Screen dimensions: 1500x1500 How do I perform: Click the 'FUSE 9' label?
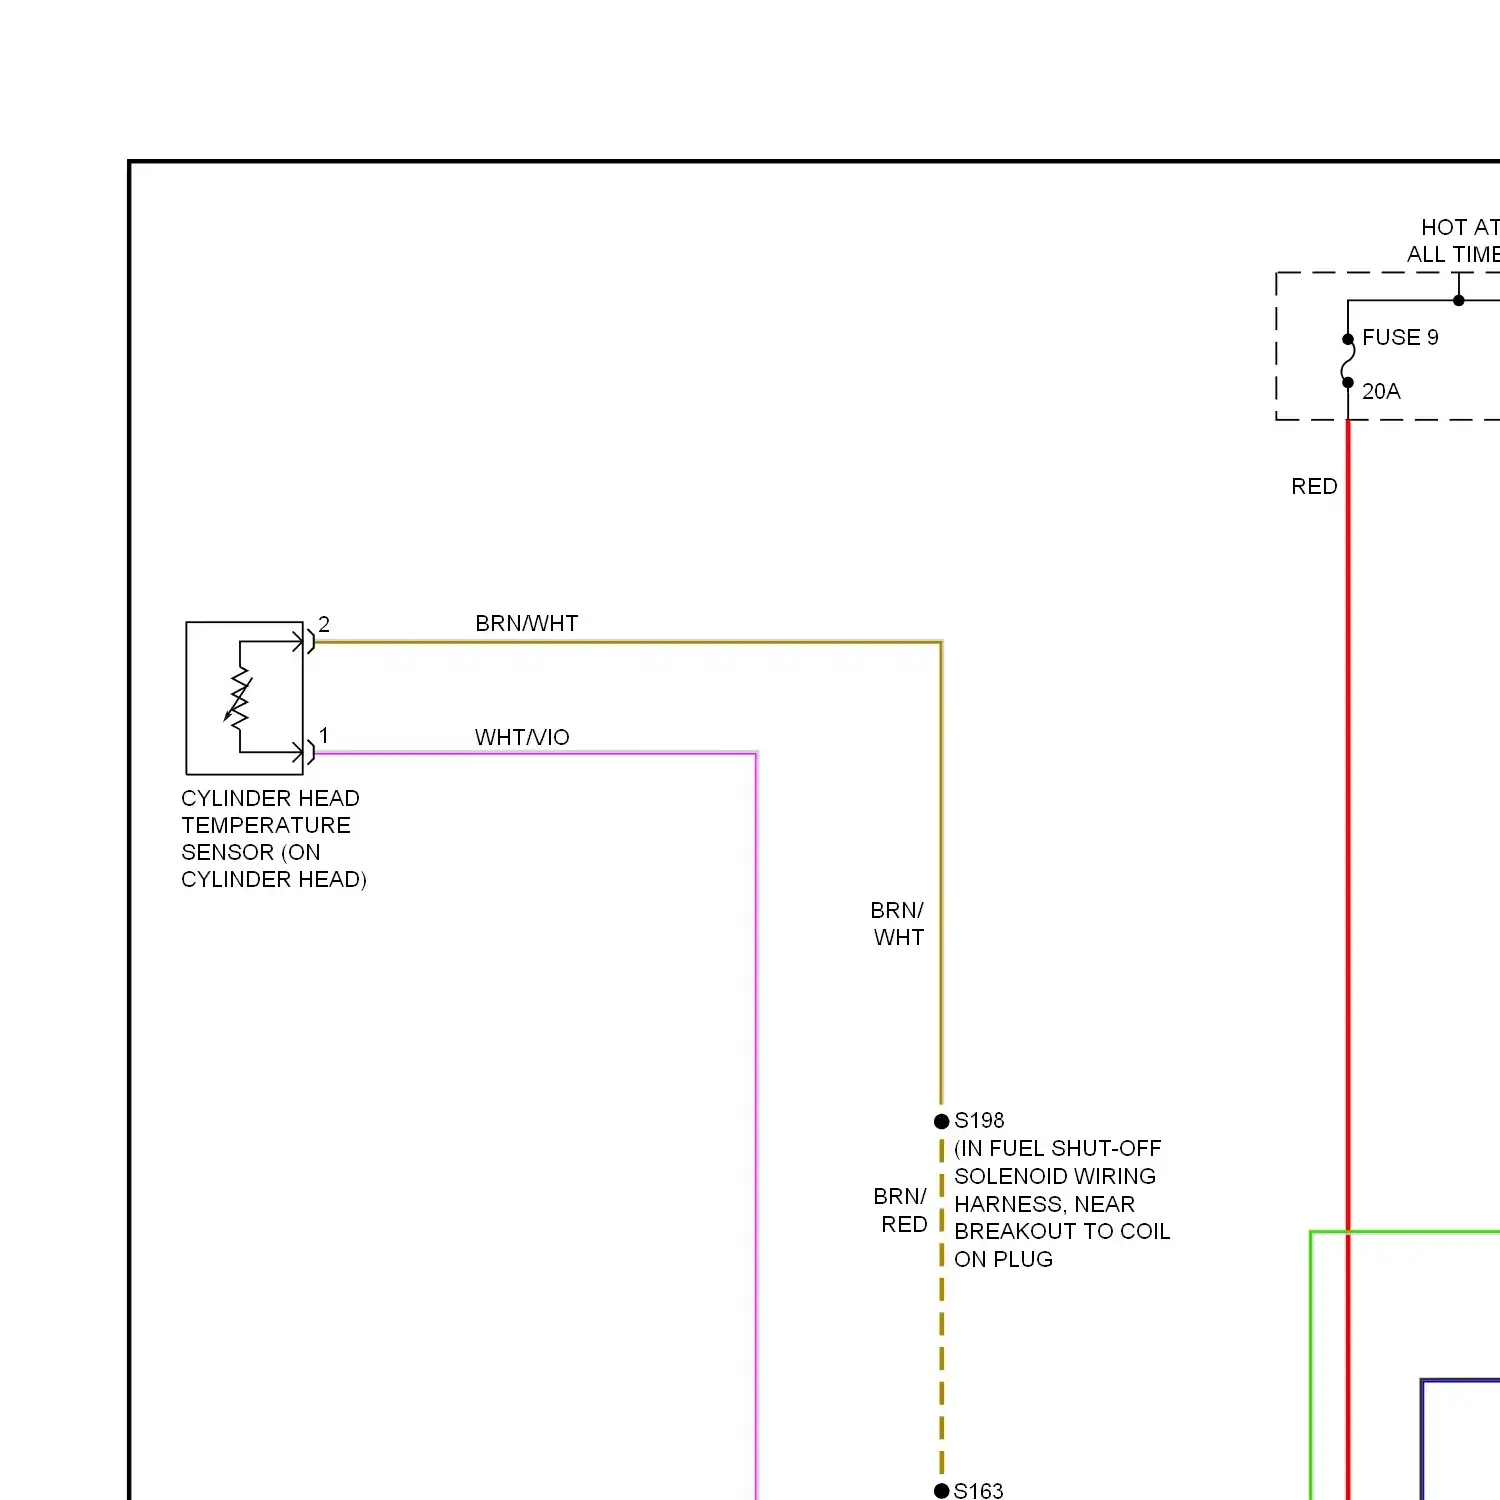click(x=1400, y=338)
